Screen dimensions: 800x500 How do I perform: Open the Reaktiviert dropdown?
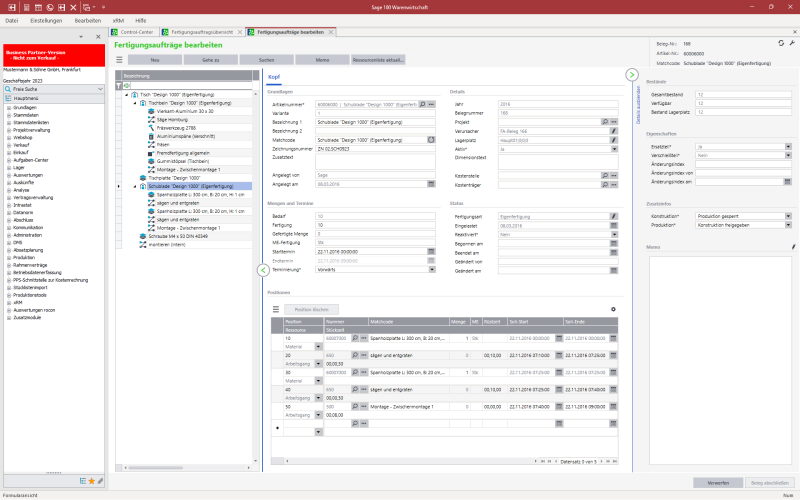pyautogui.click(x=614, y=234)
